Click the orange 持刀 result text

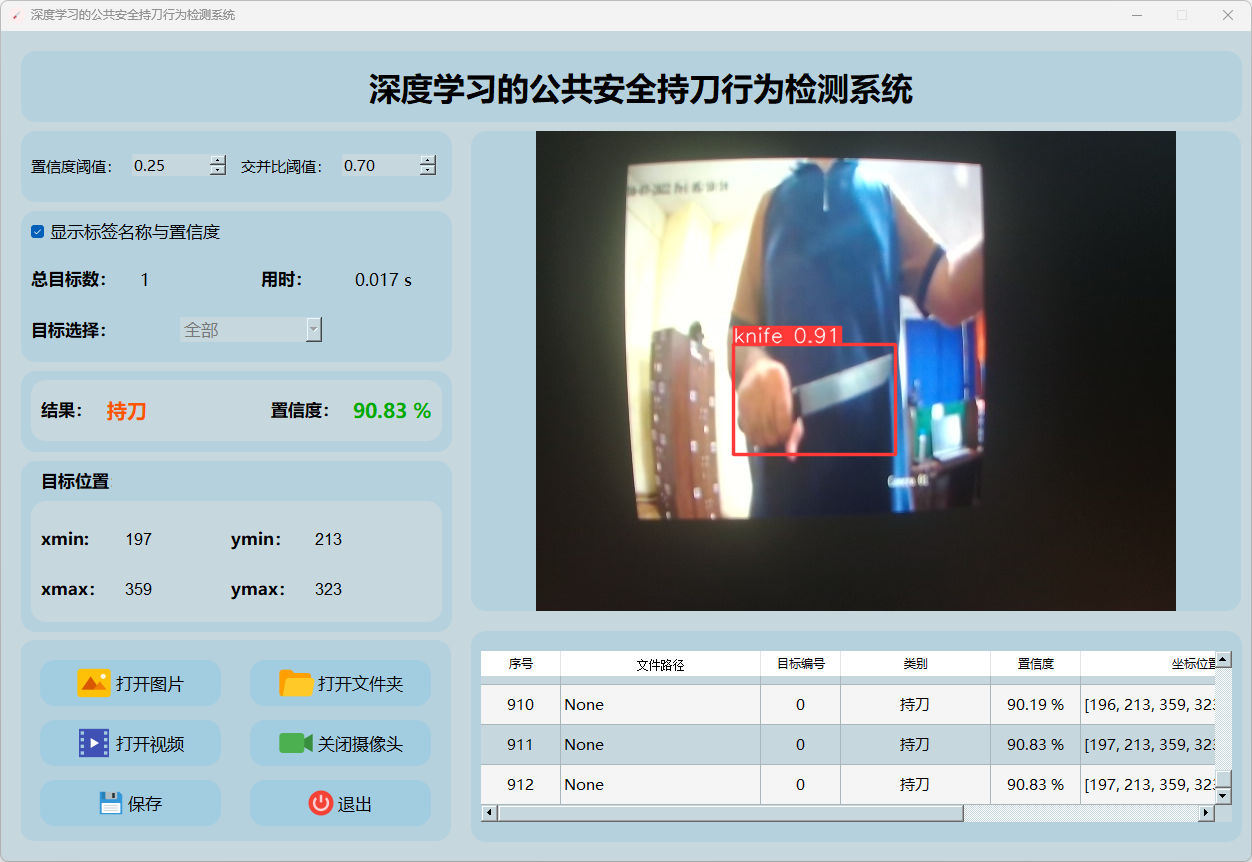tap(126, 411)
